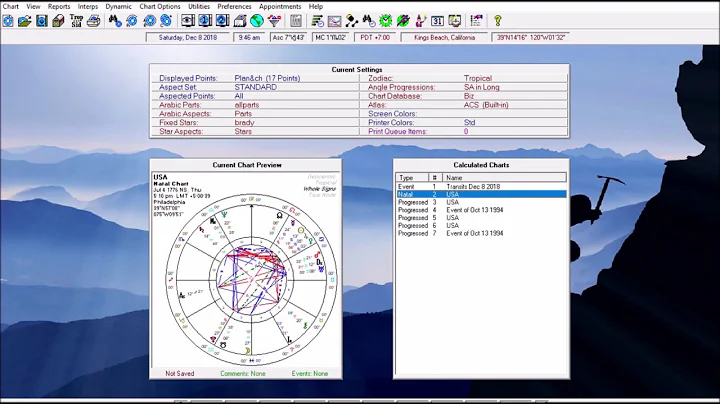720x404 pixels.
Task: Click the Save chart disk icon
Action: [42, 21]
